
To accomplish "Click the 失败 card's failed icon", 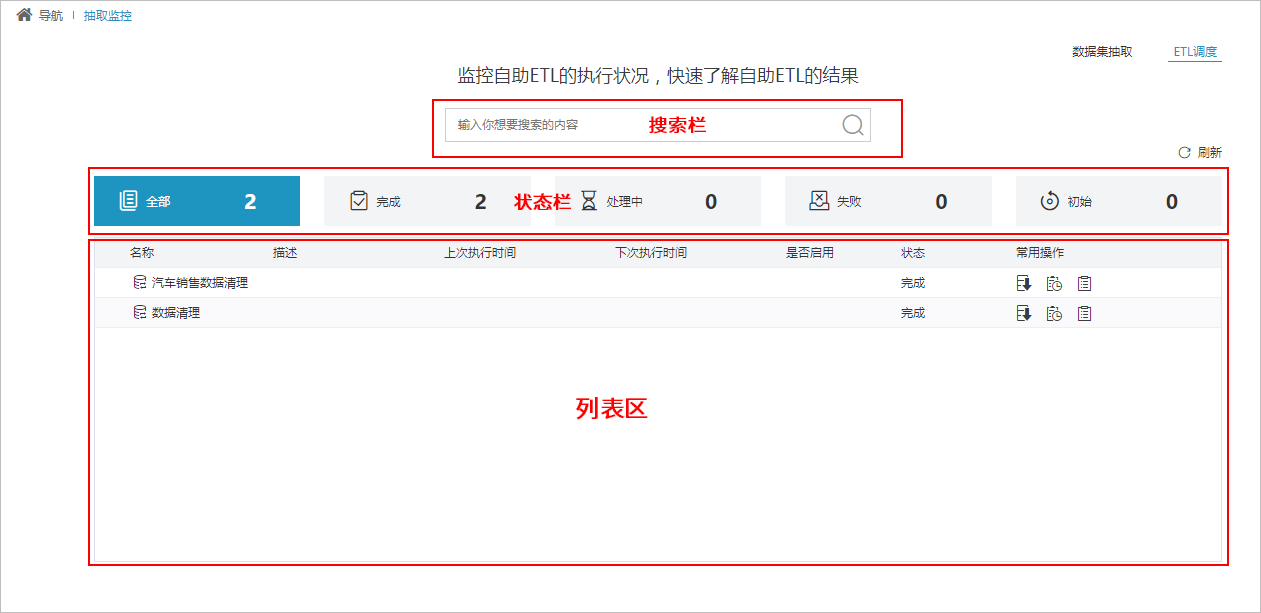I will point(819,200).
